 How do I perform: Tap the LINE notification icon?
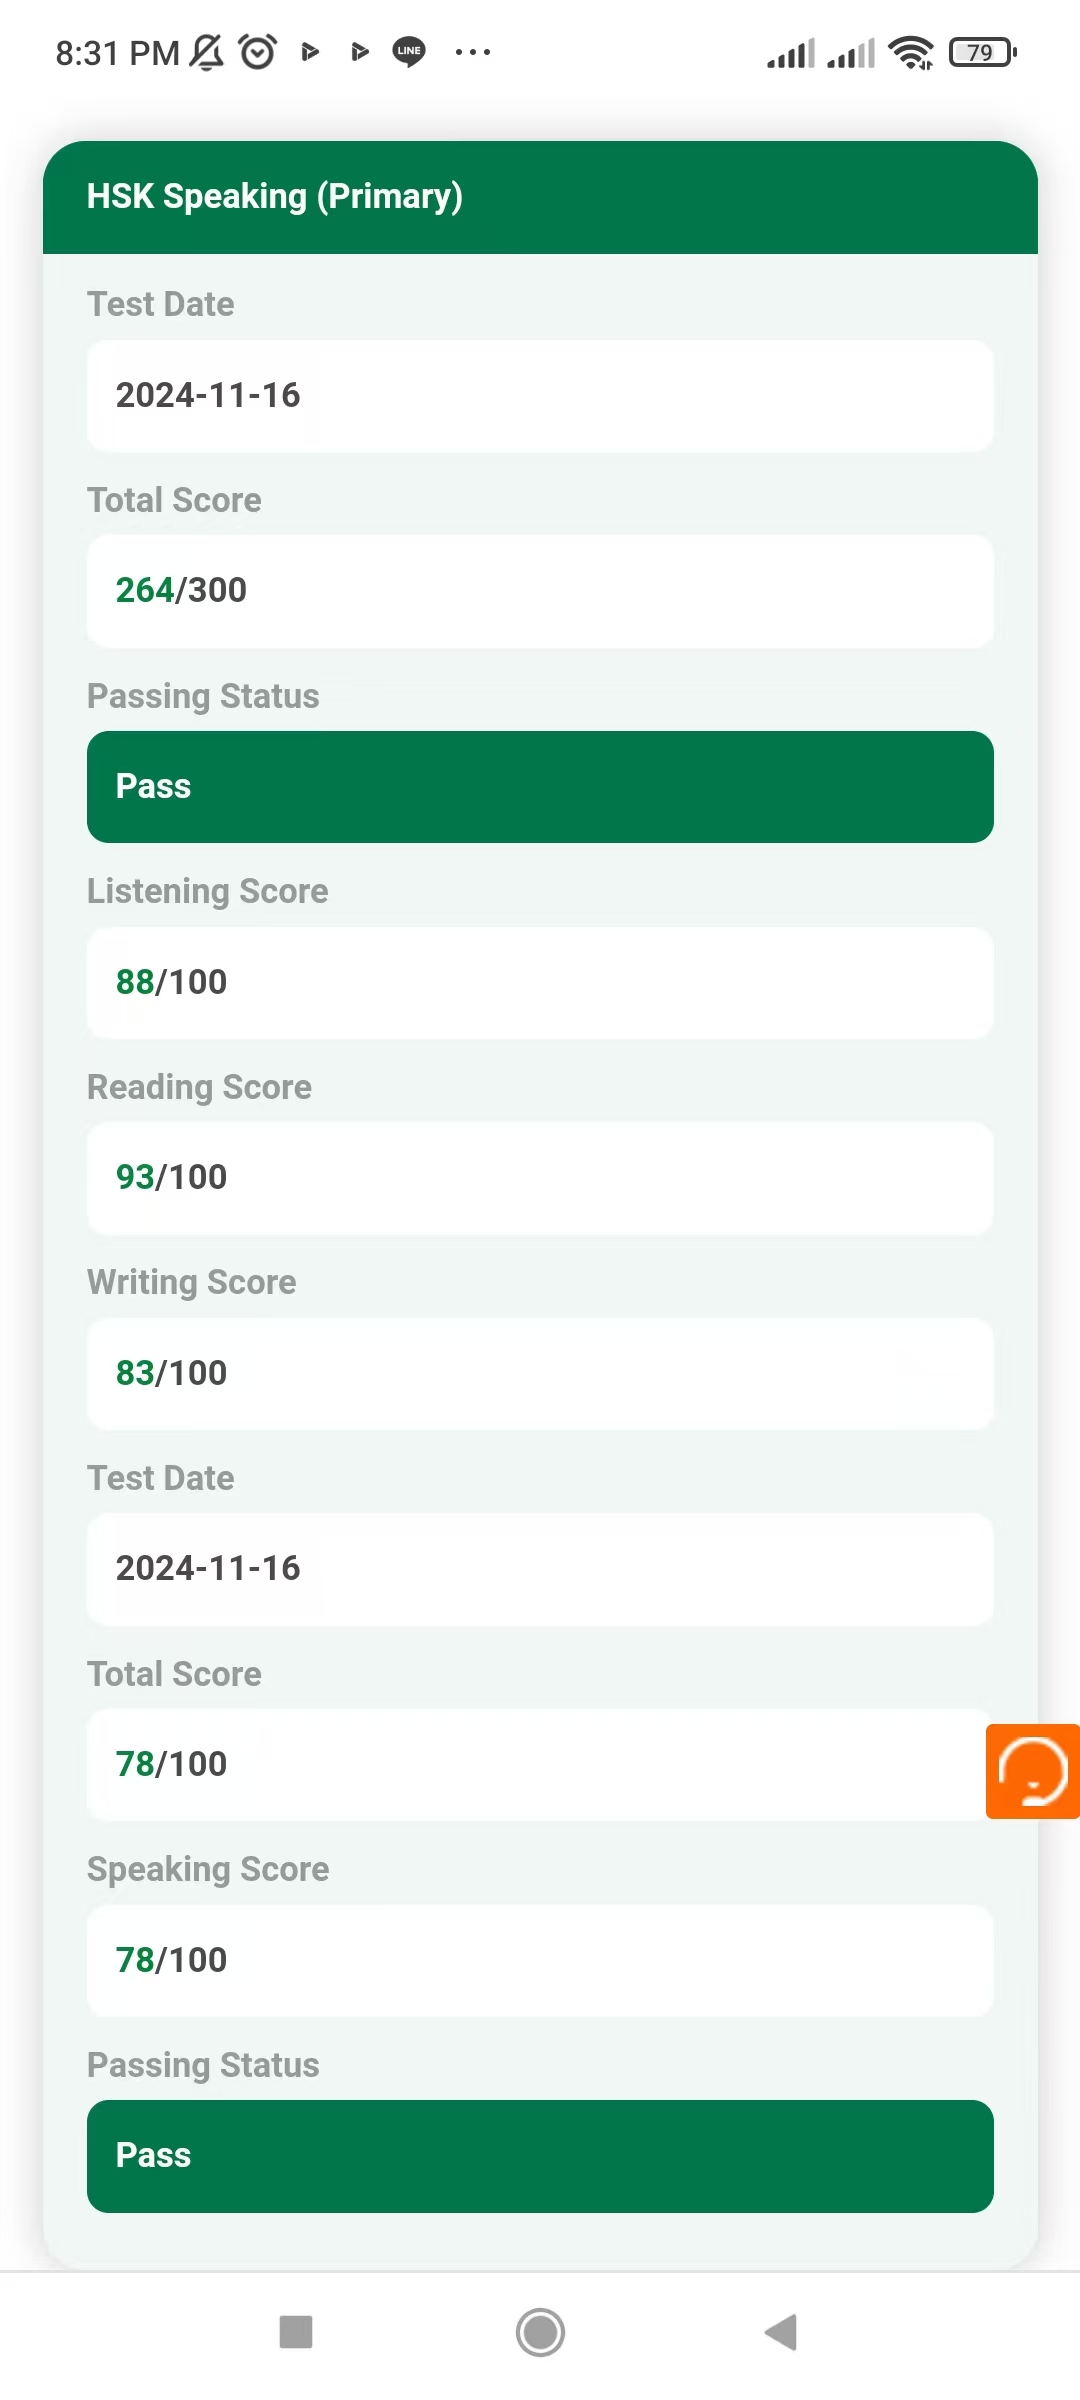point(409,51)
